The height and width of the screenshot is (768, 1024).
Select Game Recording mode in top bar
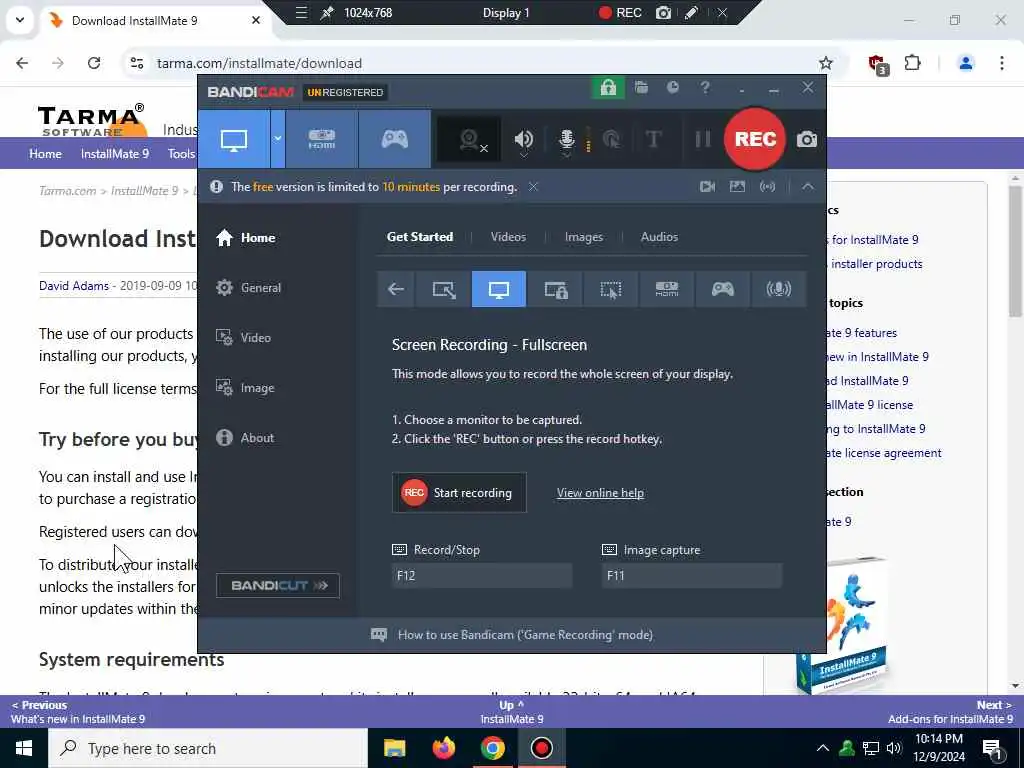[x=394, y=139]
